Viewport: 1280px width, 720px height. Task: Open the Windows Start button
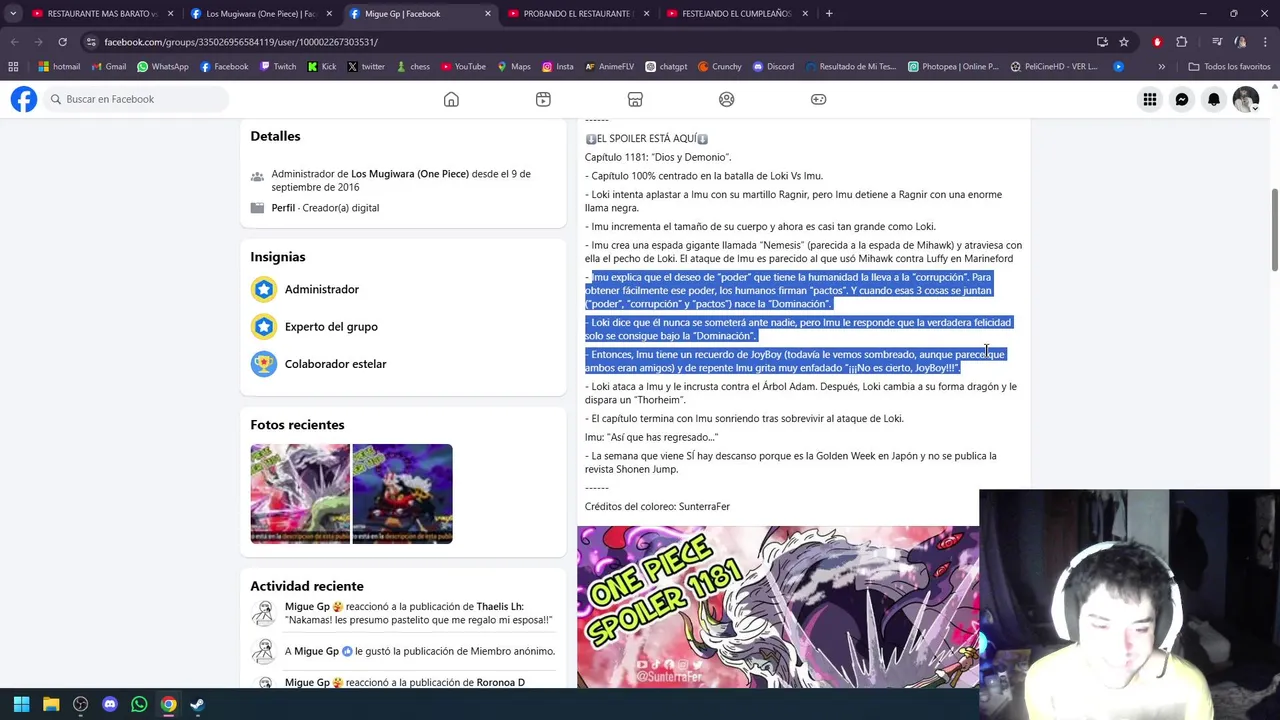[21, 704]
